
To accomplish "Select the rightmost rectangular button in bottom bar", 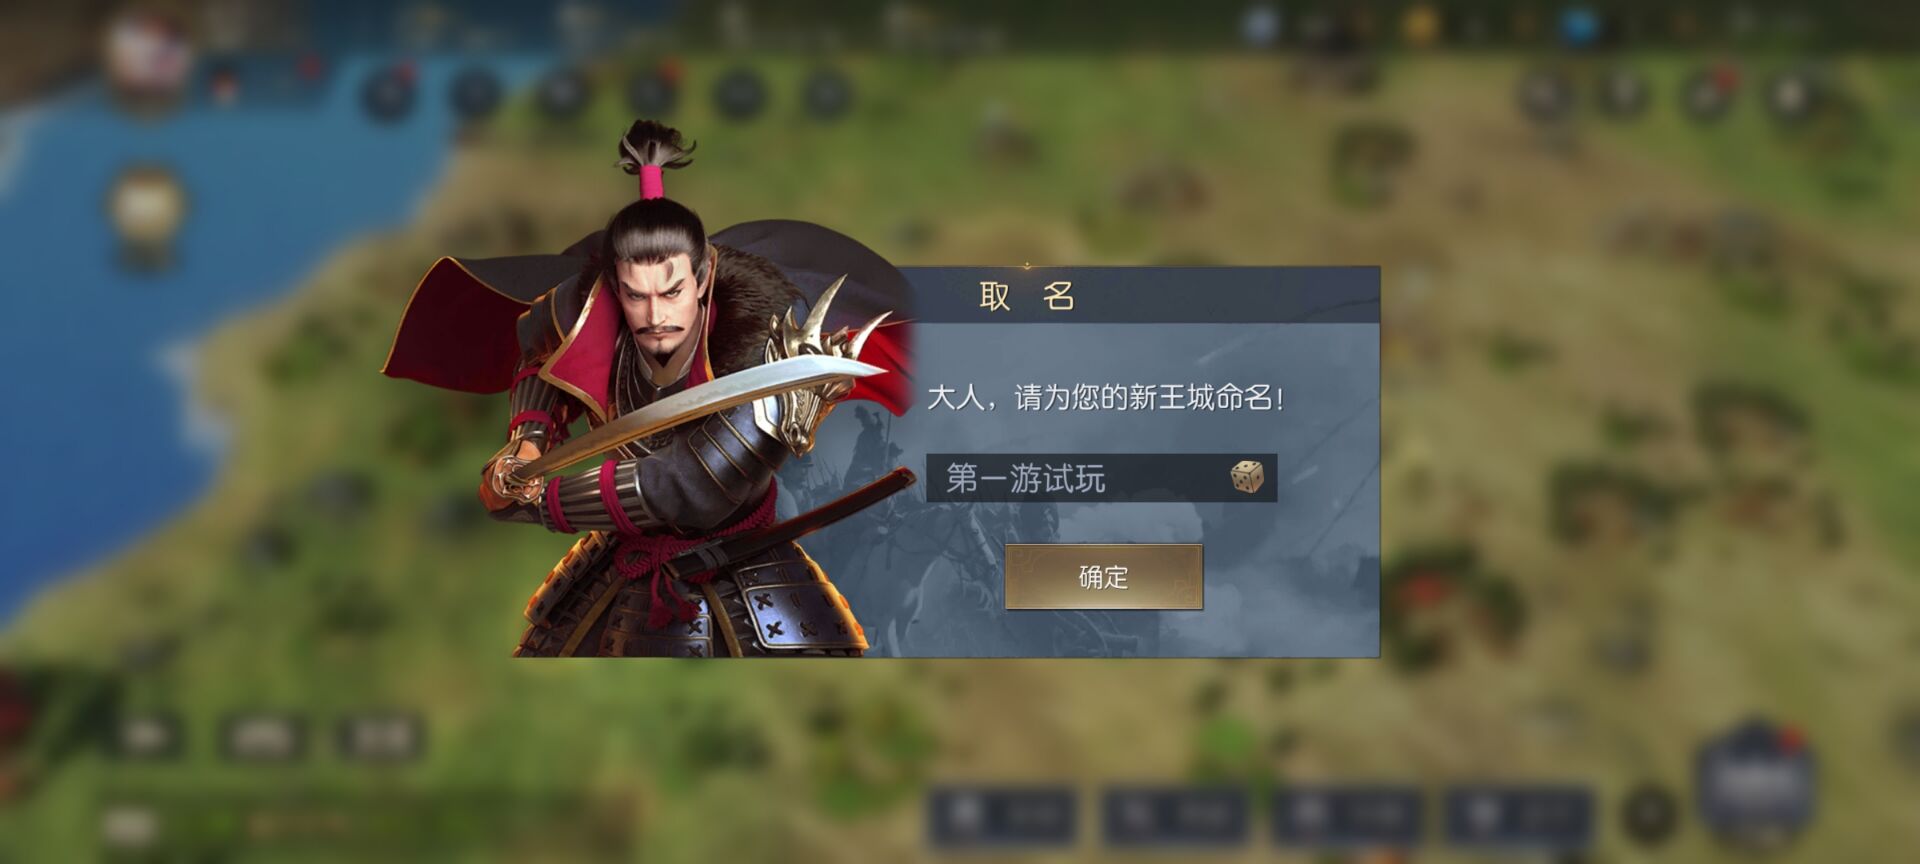I will pos(1519,815).
